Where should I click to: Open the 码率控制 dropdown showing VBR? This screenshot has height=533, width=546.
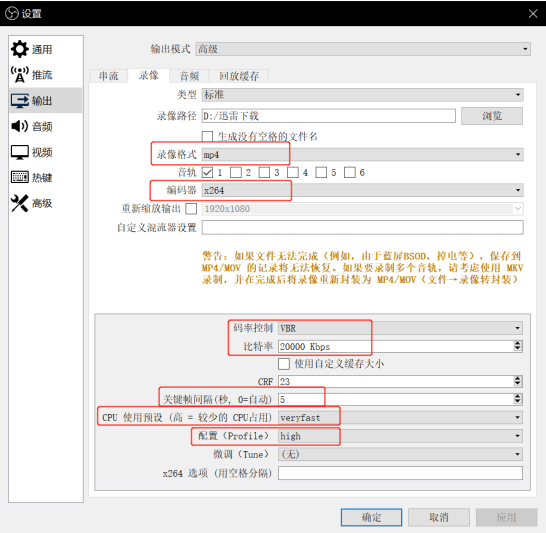point(400,328)
